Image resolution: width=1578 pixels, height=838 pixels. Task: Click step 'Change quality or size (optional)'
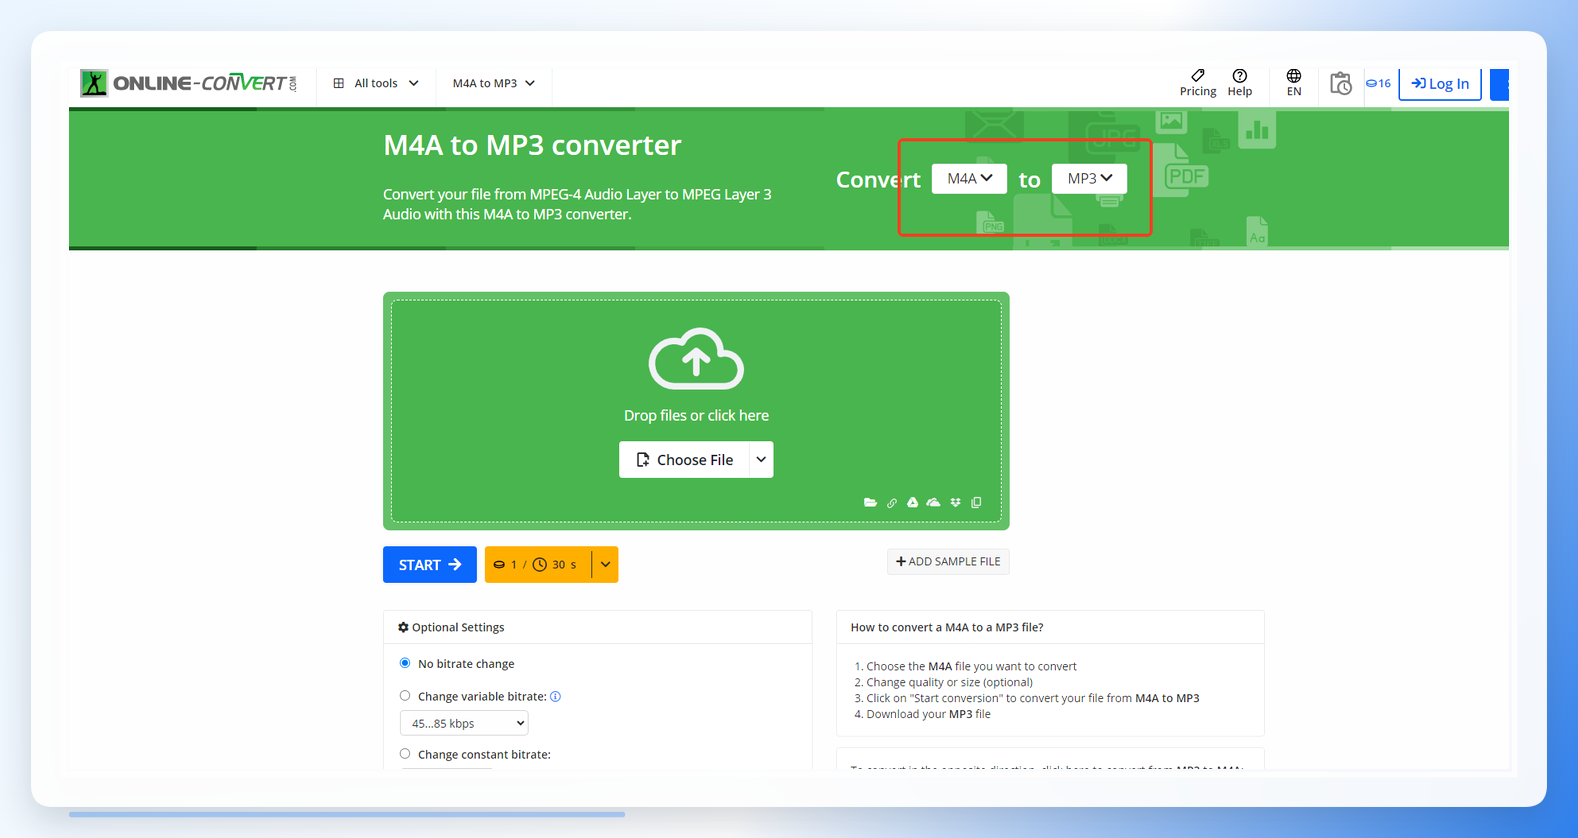tap(949, 682)
